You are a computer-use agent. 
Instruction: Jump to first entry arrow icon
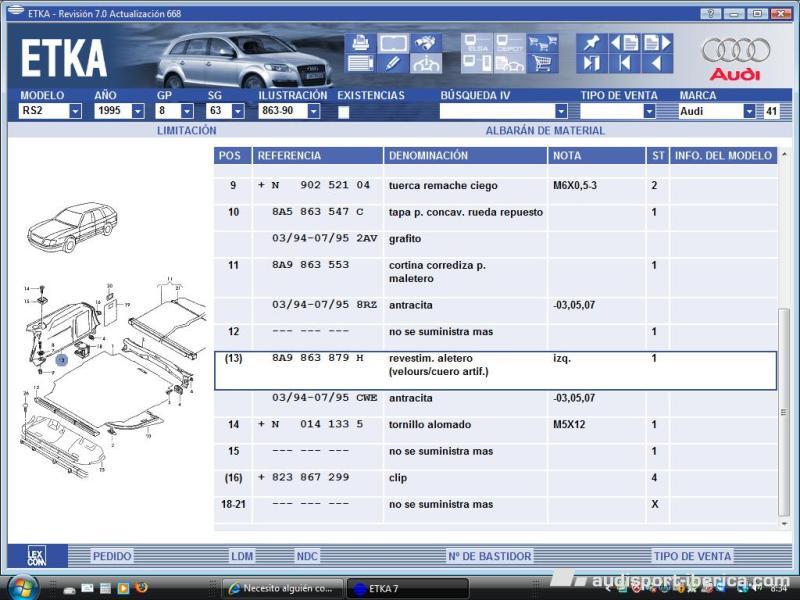click(x=624, y=63)
